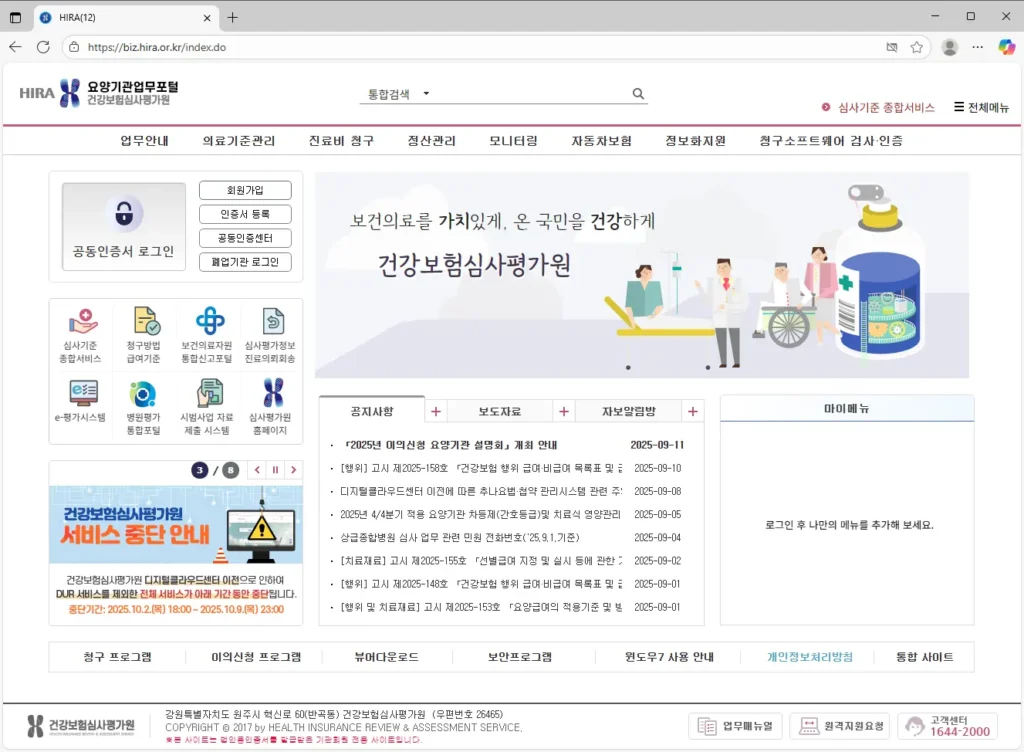
Task: Open the 청구 프로그램 link
Action: point(118,657)
